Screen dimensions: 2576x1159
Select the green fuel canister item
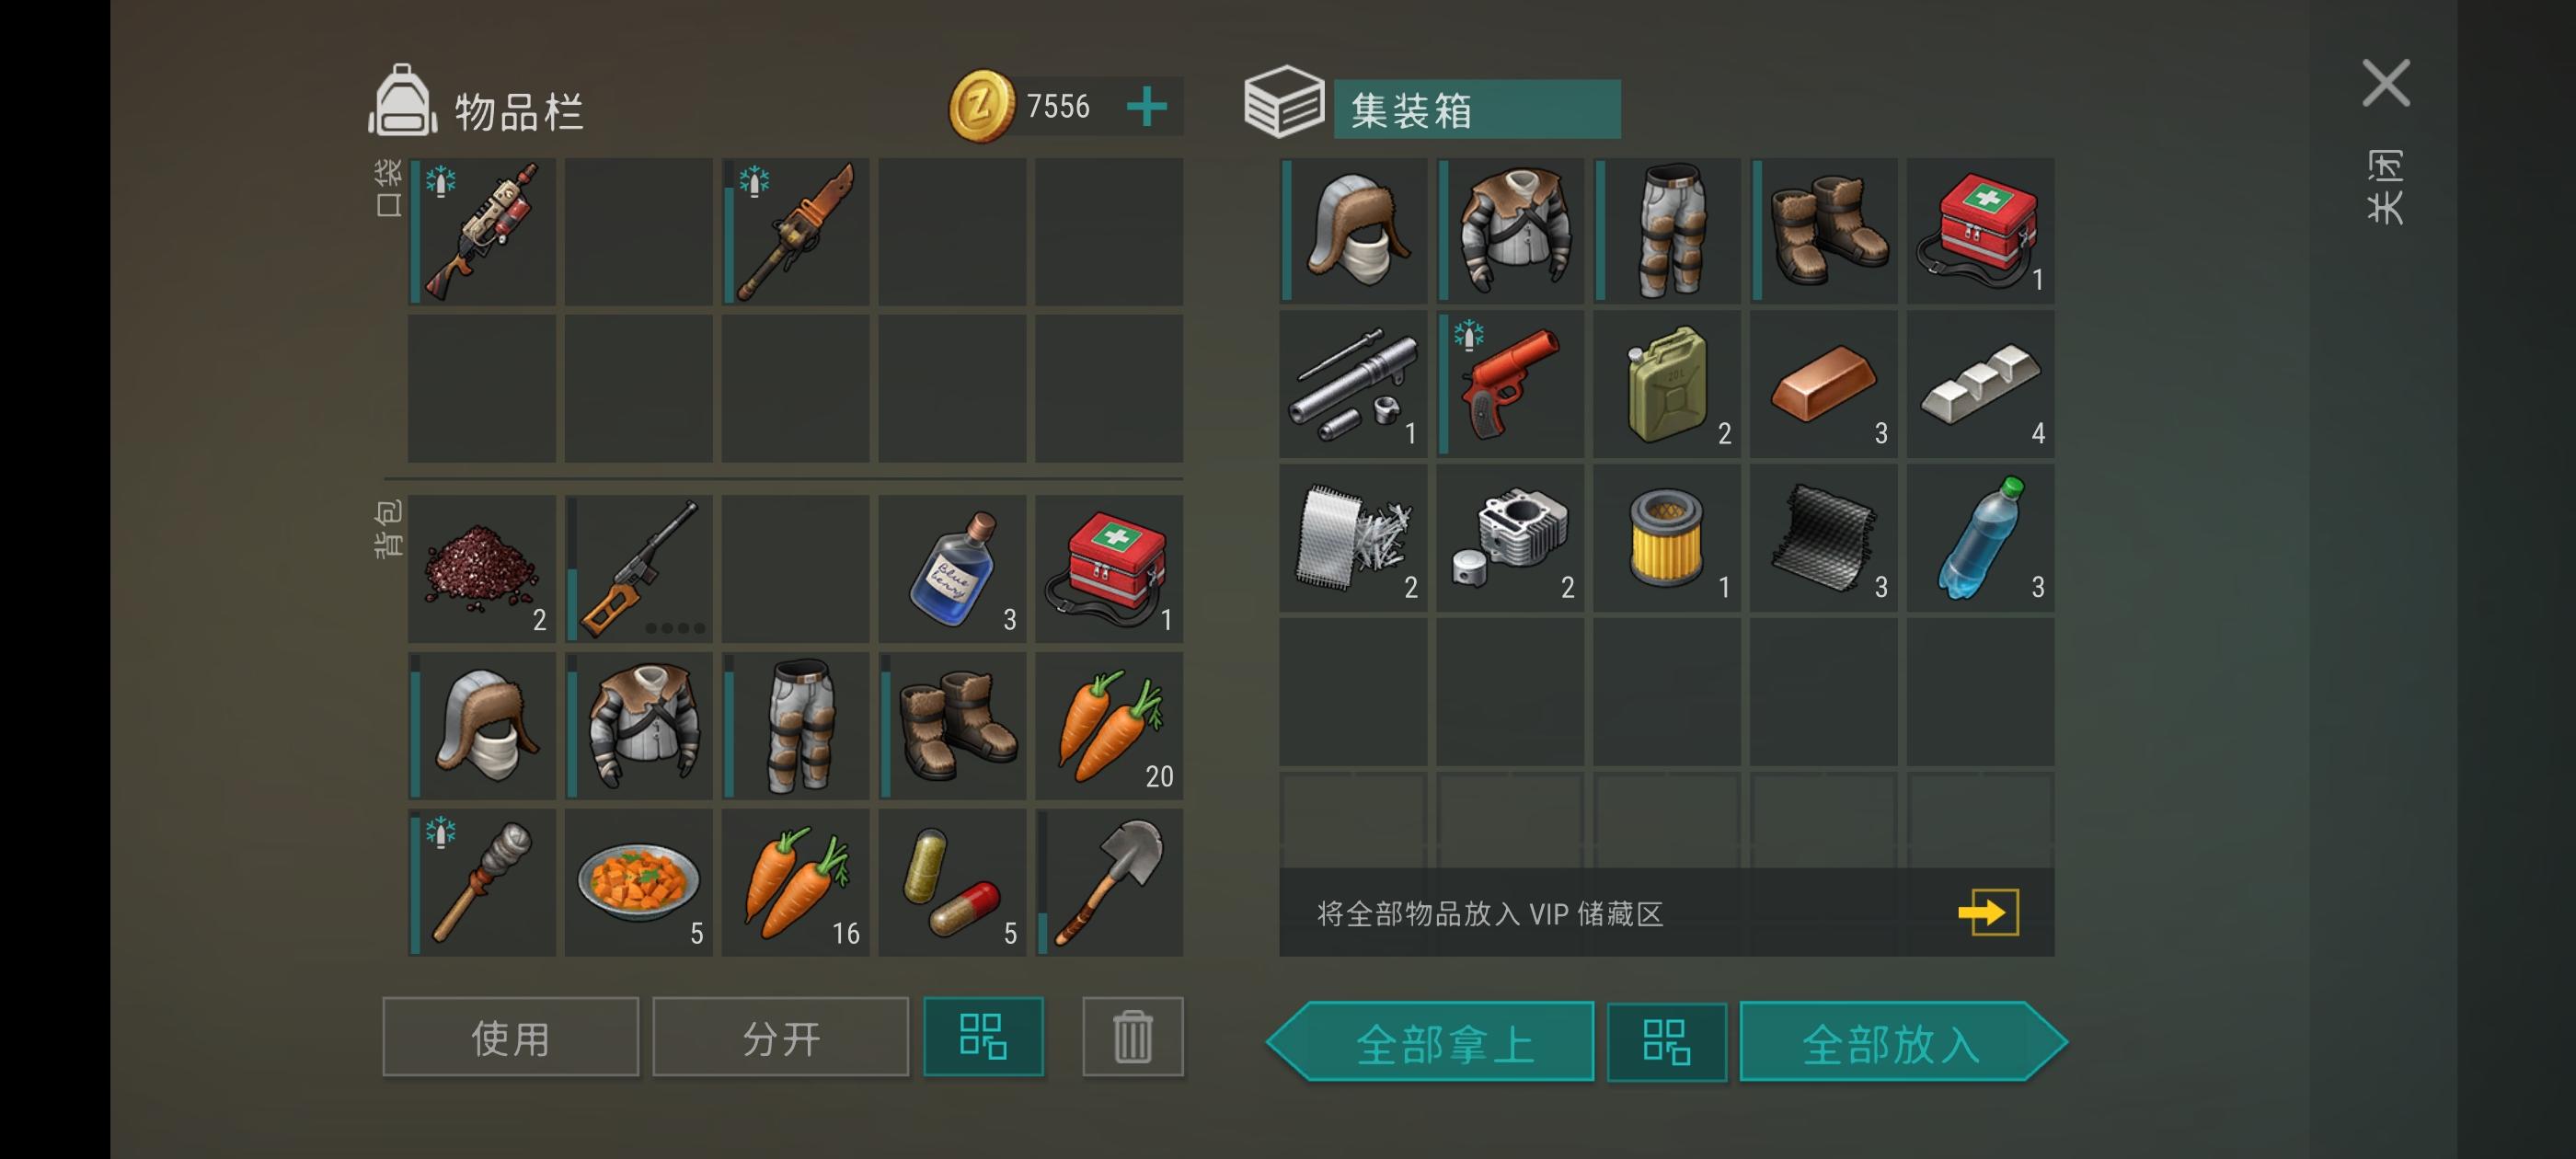pos(1667,384)
